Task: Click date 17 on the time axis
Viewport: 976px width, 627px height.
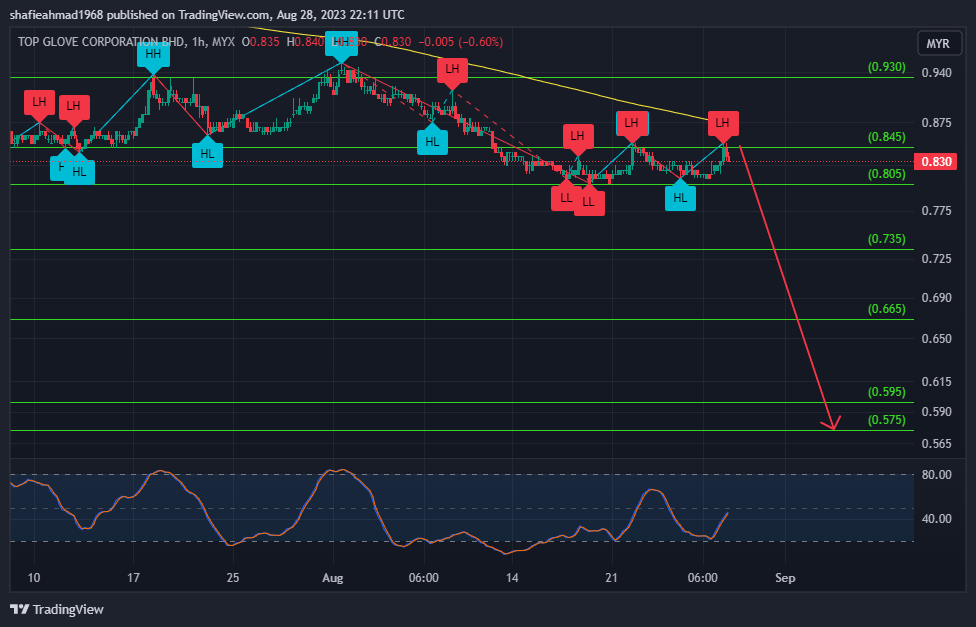Action: [x=133, y=578]
